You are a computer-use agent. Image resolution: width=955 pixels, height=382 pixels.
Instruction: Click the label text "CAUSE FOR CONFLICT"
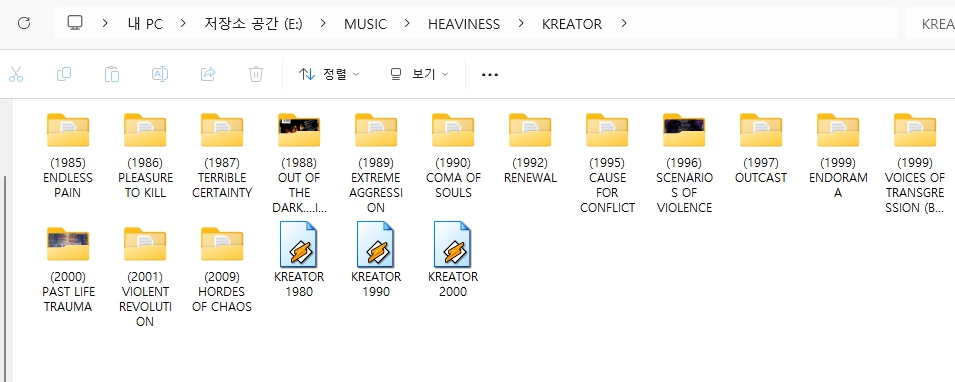(x=607, y=193)
